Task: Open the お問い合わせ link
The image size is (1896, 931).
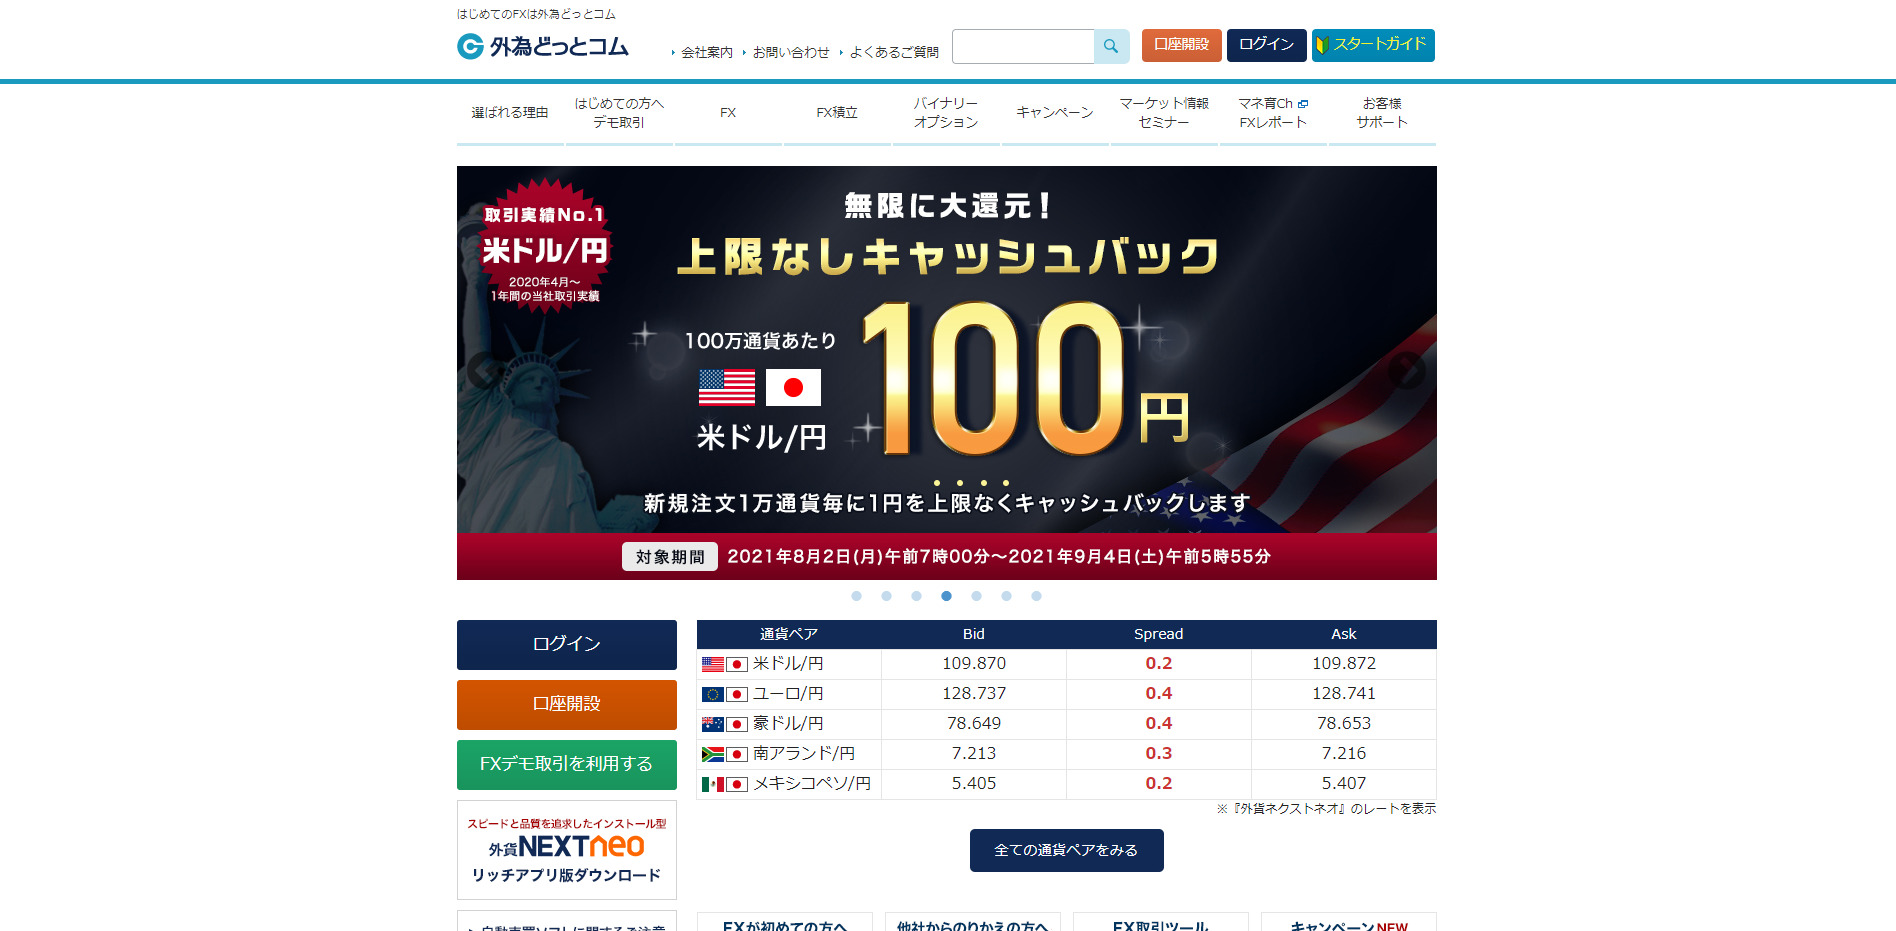Action: (791, 52)
